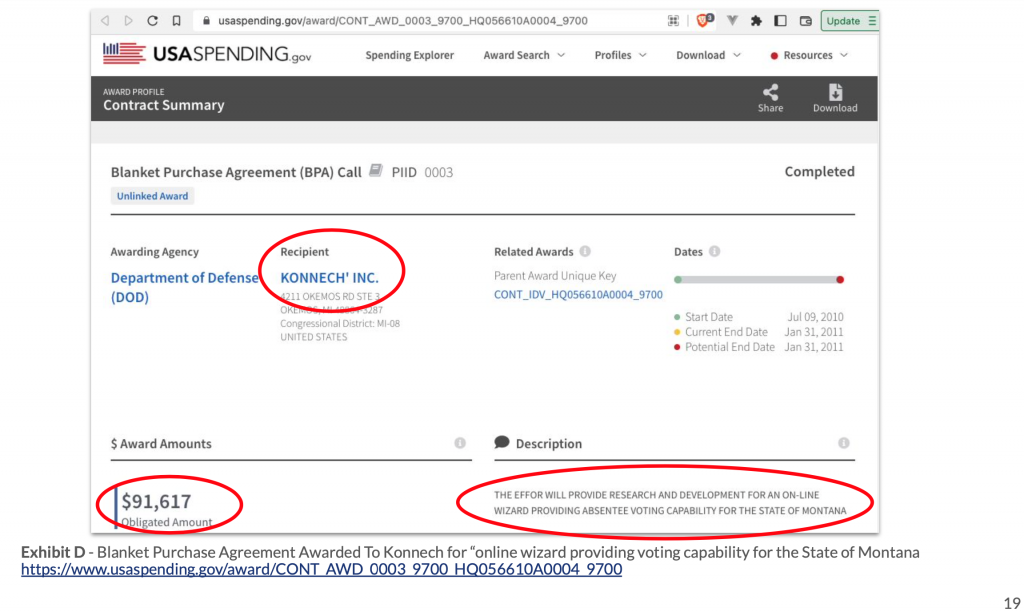The image size is (1024, 612).
Task: Click the Share icon in Contract Summary bar
Action: tap(771, 98)
